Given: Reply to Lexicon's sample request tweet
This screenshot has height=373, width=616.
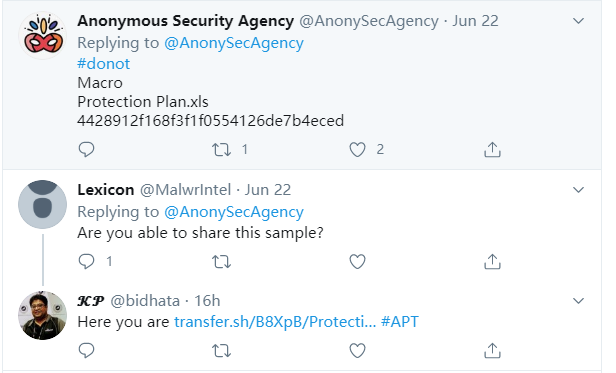Looking at the screenshot, I should pos(86,261).
